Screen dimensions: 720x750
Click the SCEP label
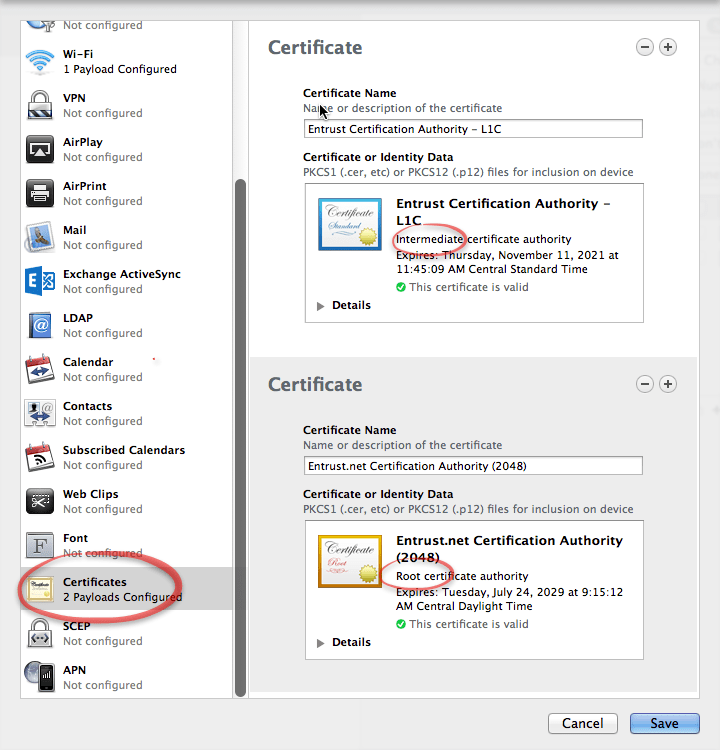(77, 626)
